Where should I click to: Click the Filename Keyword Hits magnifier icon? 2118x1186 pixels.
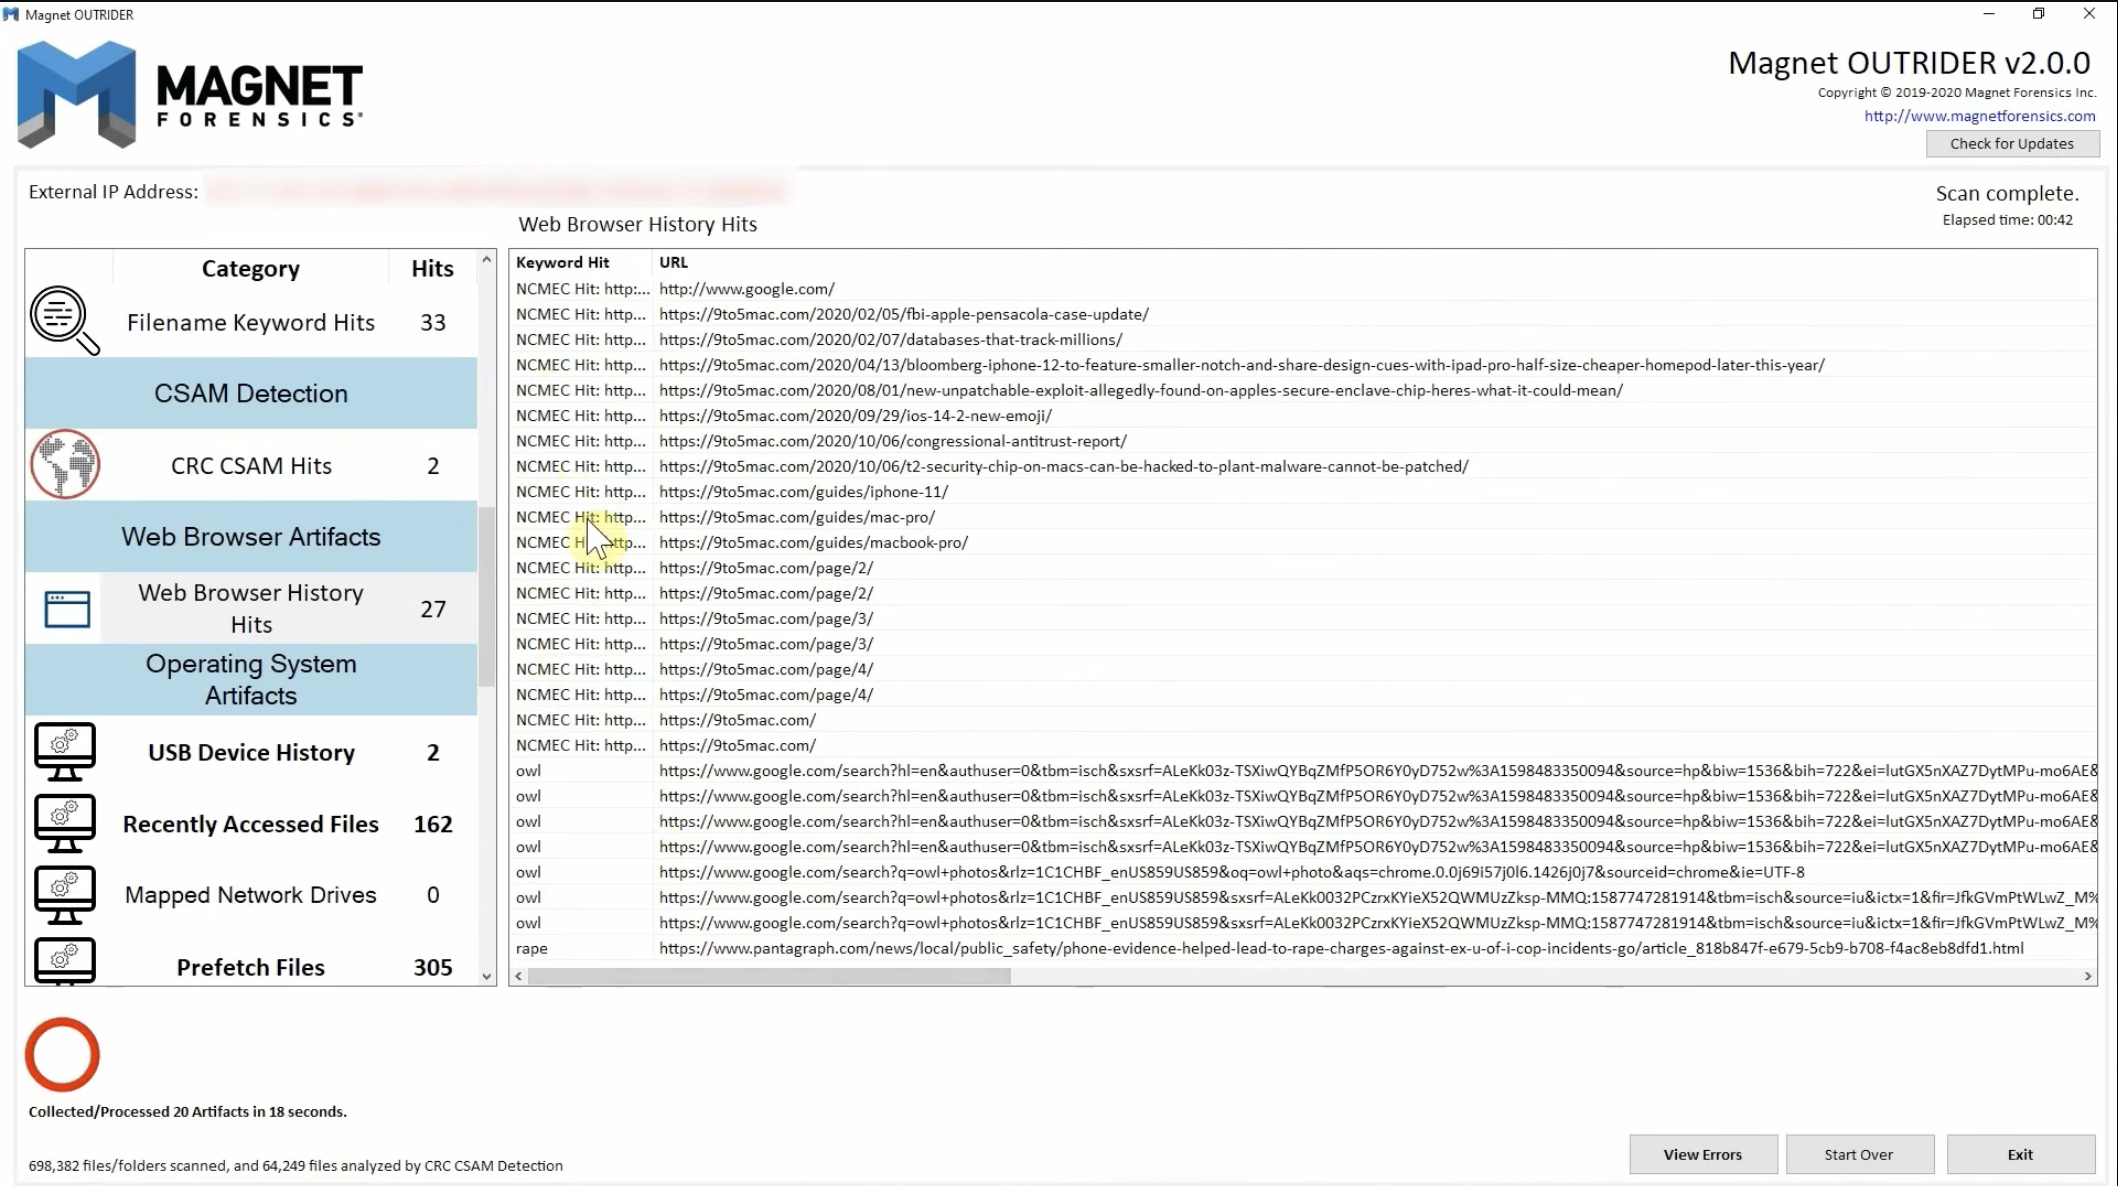(65, 321)
